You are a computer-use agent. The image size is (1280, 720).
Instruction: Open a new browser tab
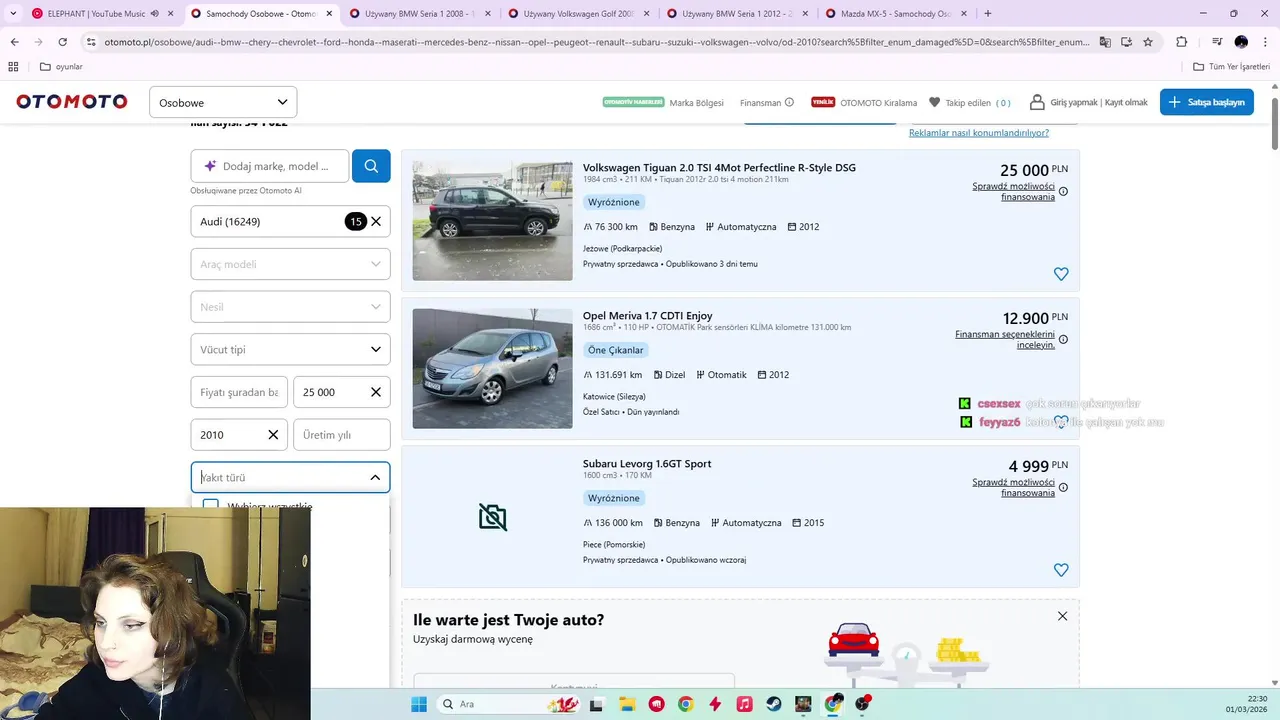pos(988,14)
